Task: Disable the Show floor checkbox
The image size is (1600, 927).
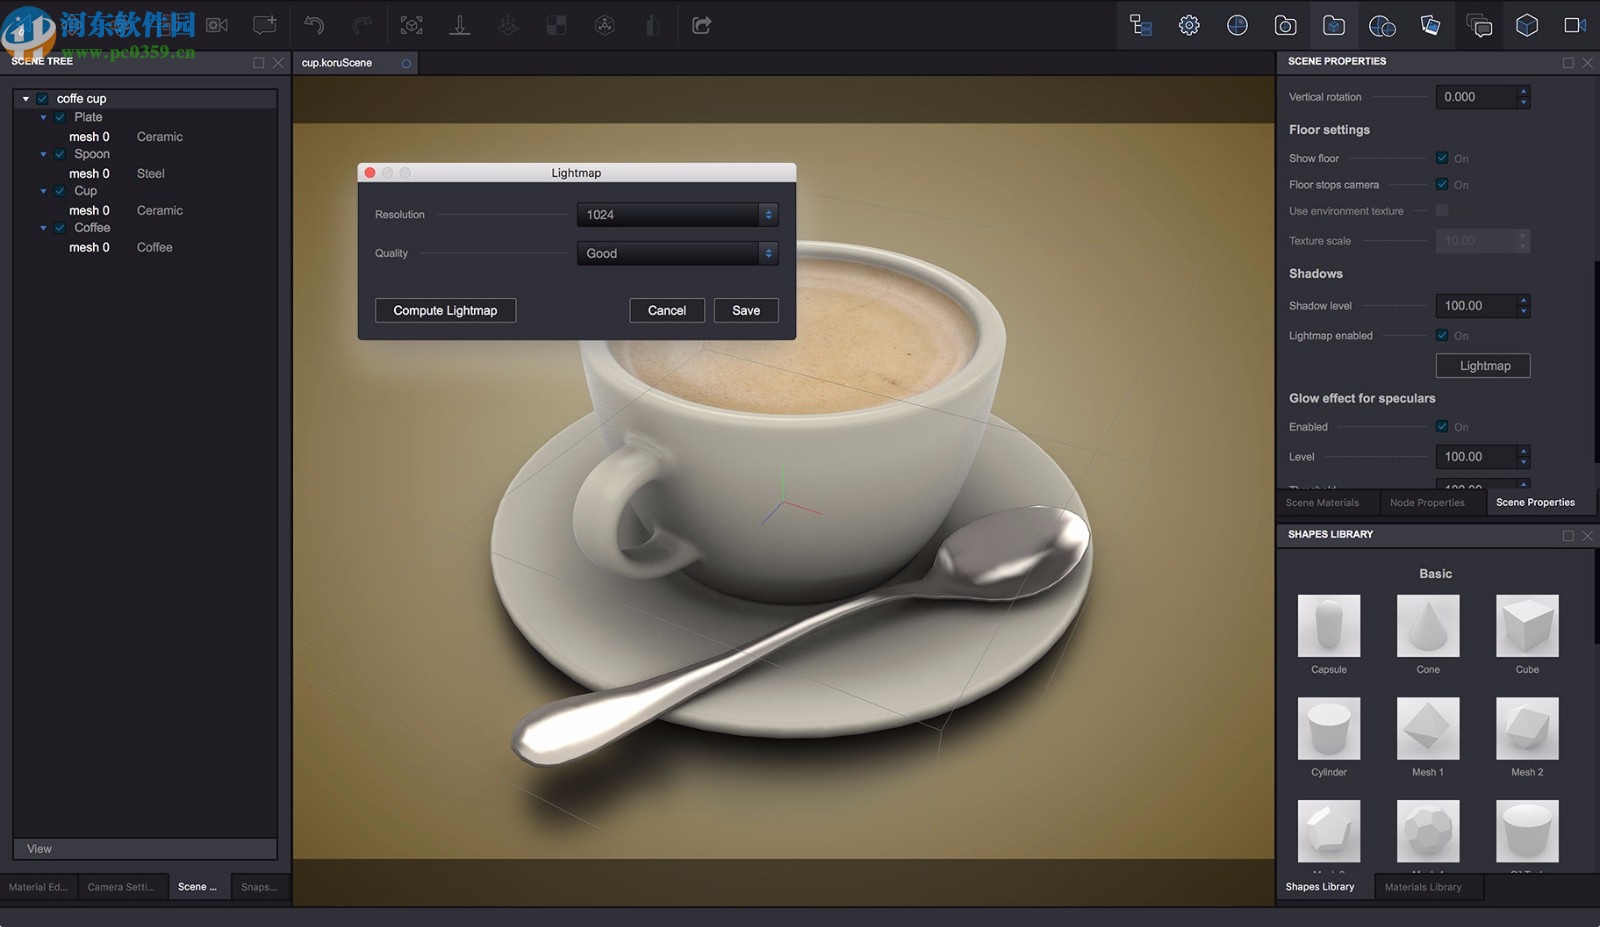Action: [1442, 158]
